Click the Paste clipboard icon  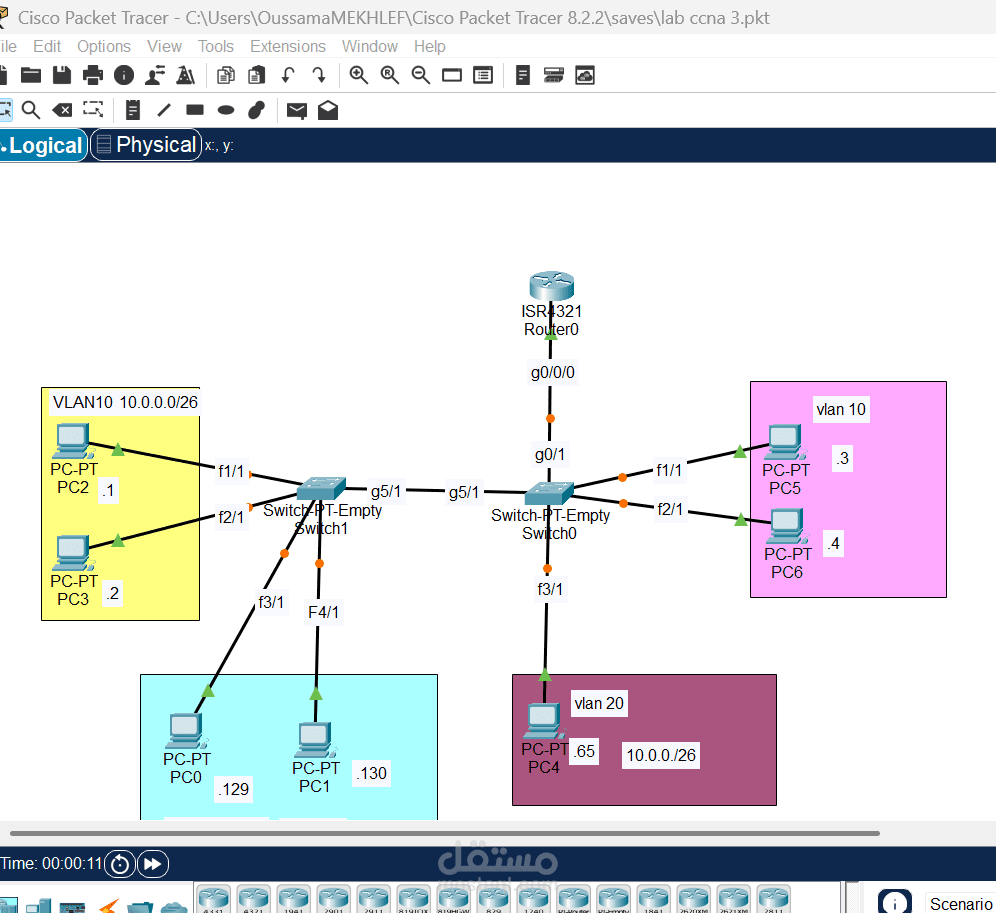(x=257, y=75)
